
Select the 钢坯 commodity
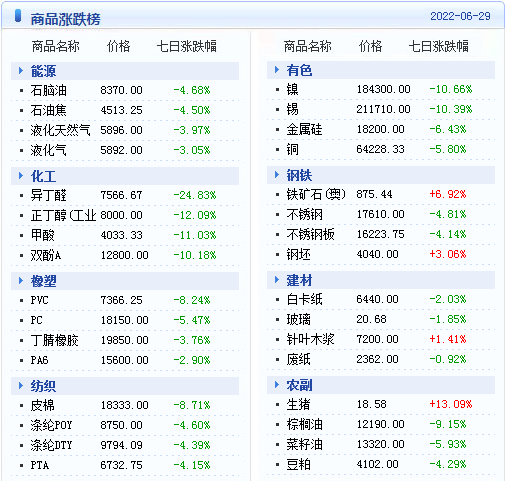(299, 254)
